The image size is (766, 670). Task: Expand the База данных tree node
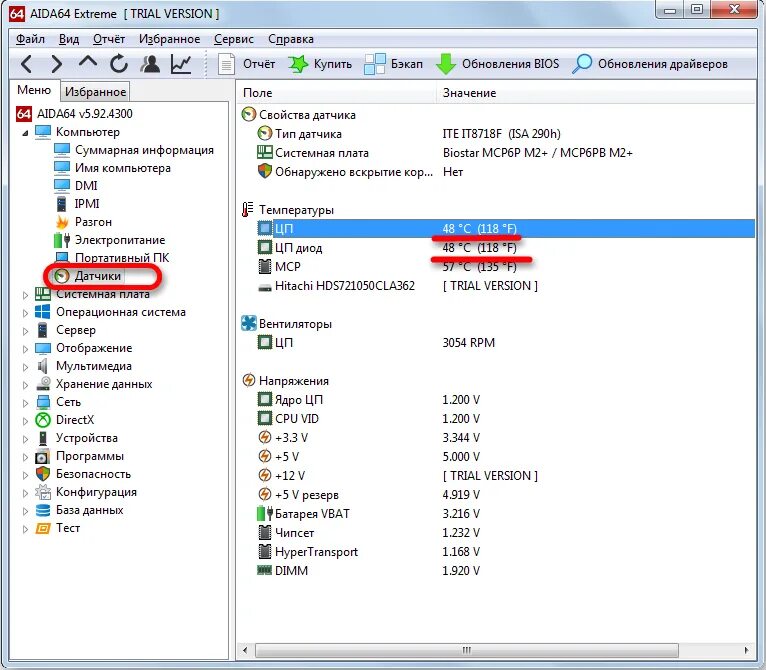tap(25, 511)
